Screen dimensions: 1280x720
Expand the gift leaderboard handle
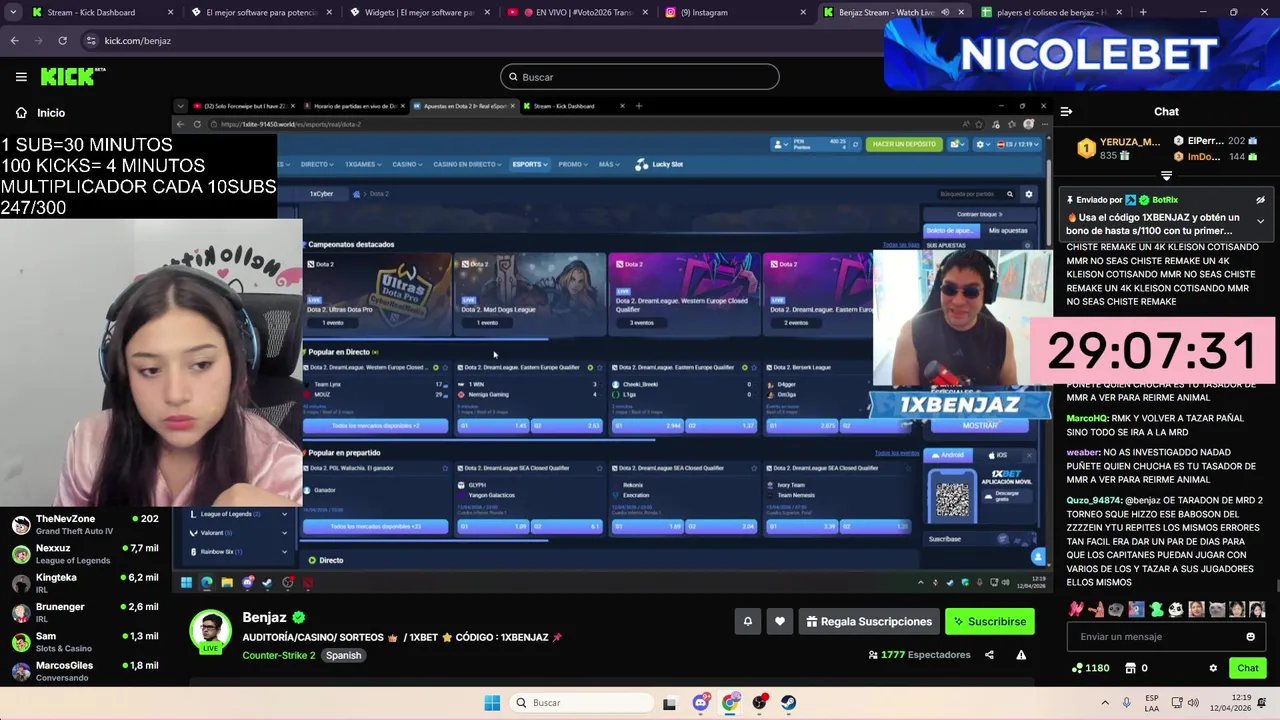[1166, 176]
